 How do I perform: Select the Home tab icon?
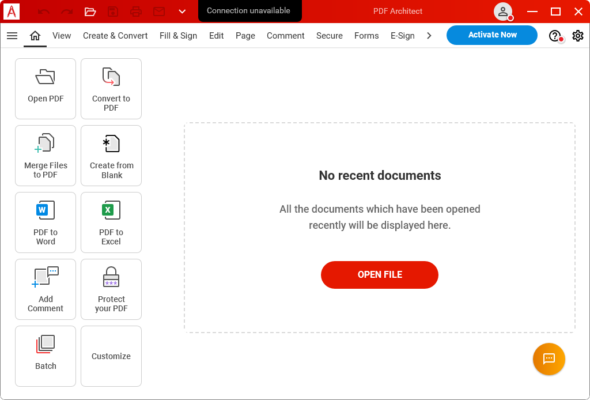[35, 36]
